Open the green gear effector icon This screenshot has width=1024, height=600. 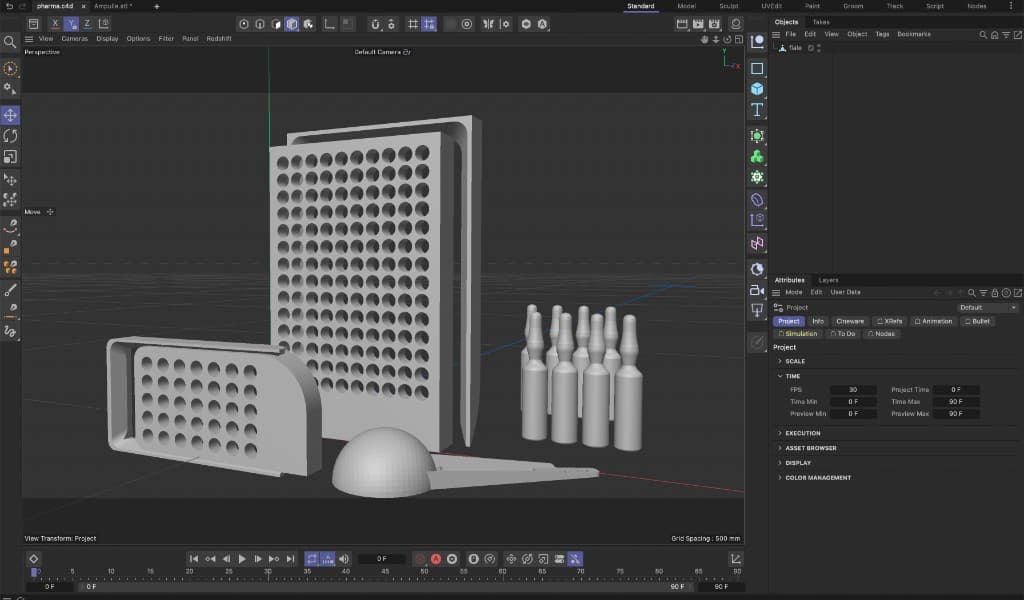coord(757,177)
